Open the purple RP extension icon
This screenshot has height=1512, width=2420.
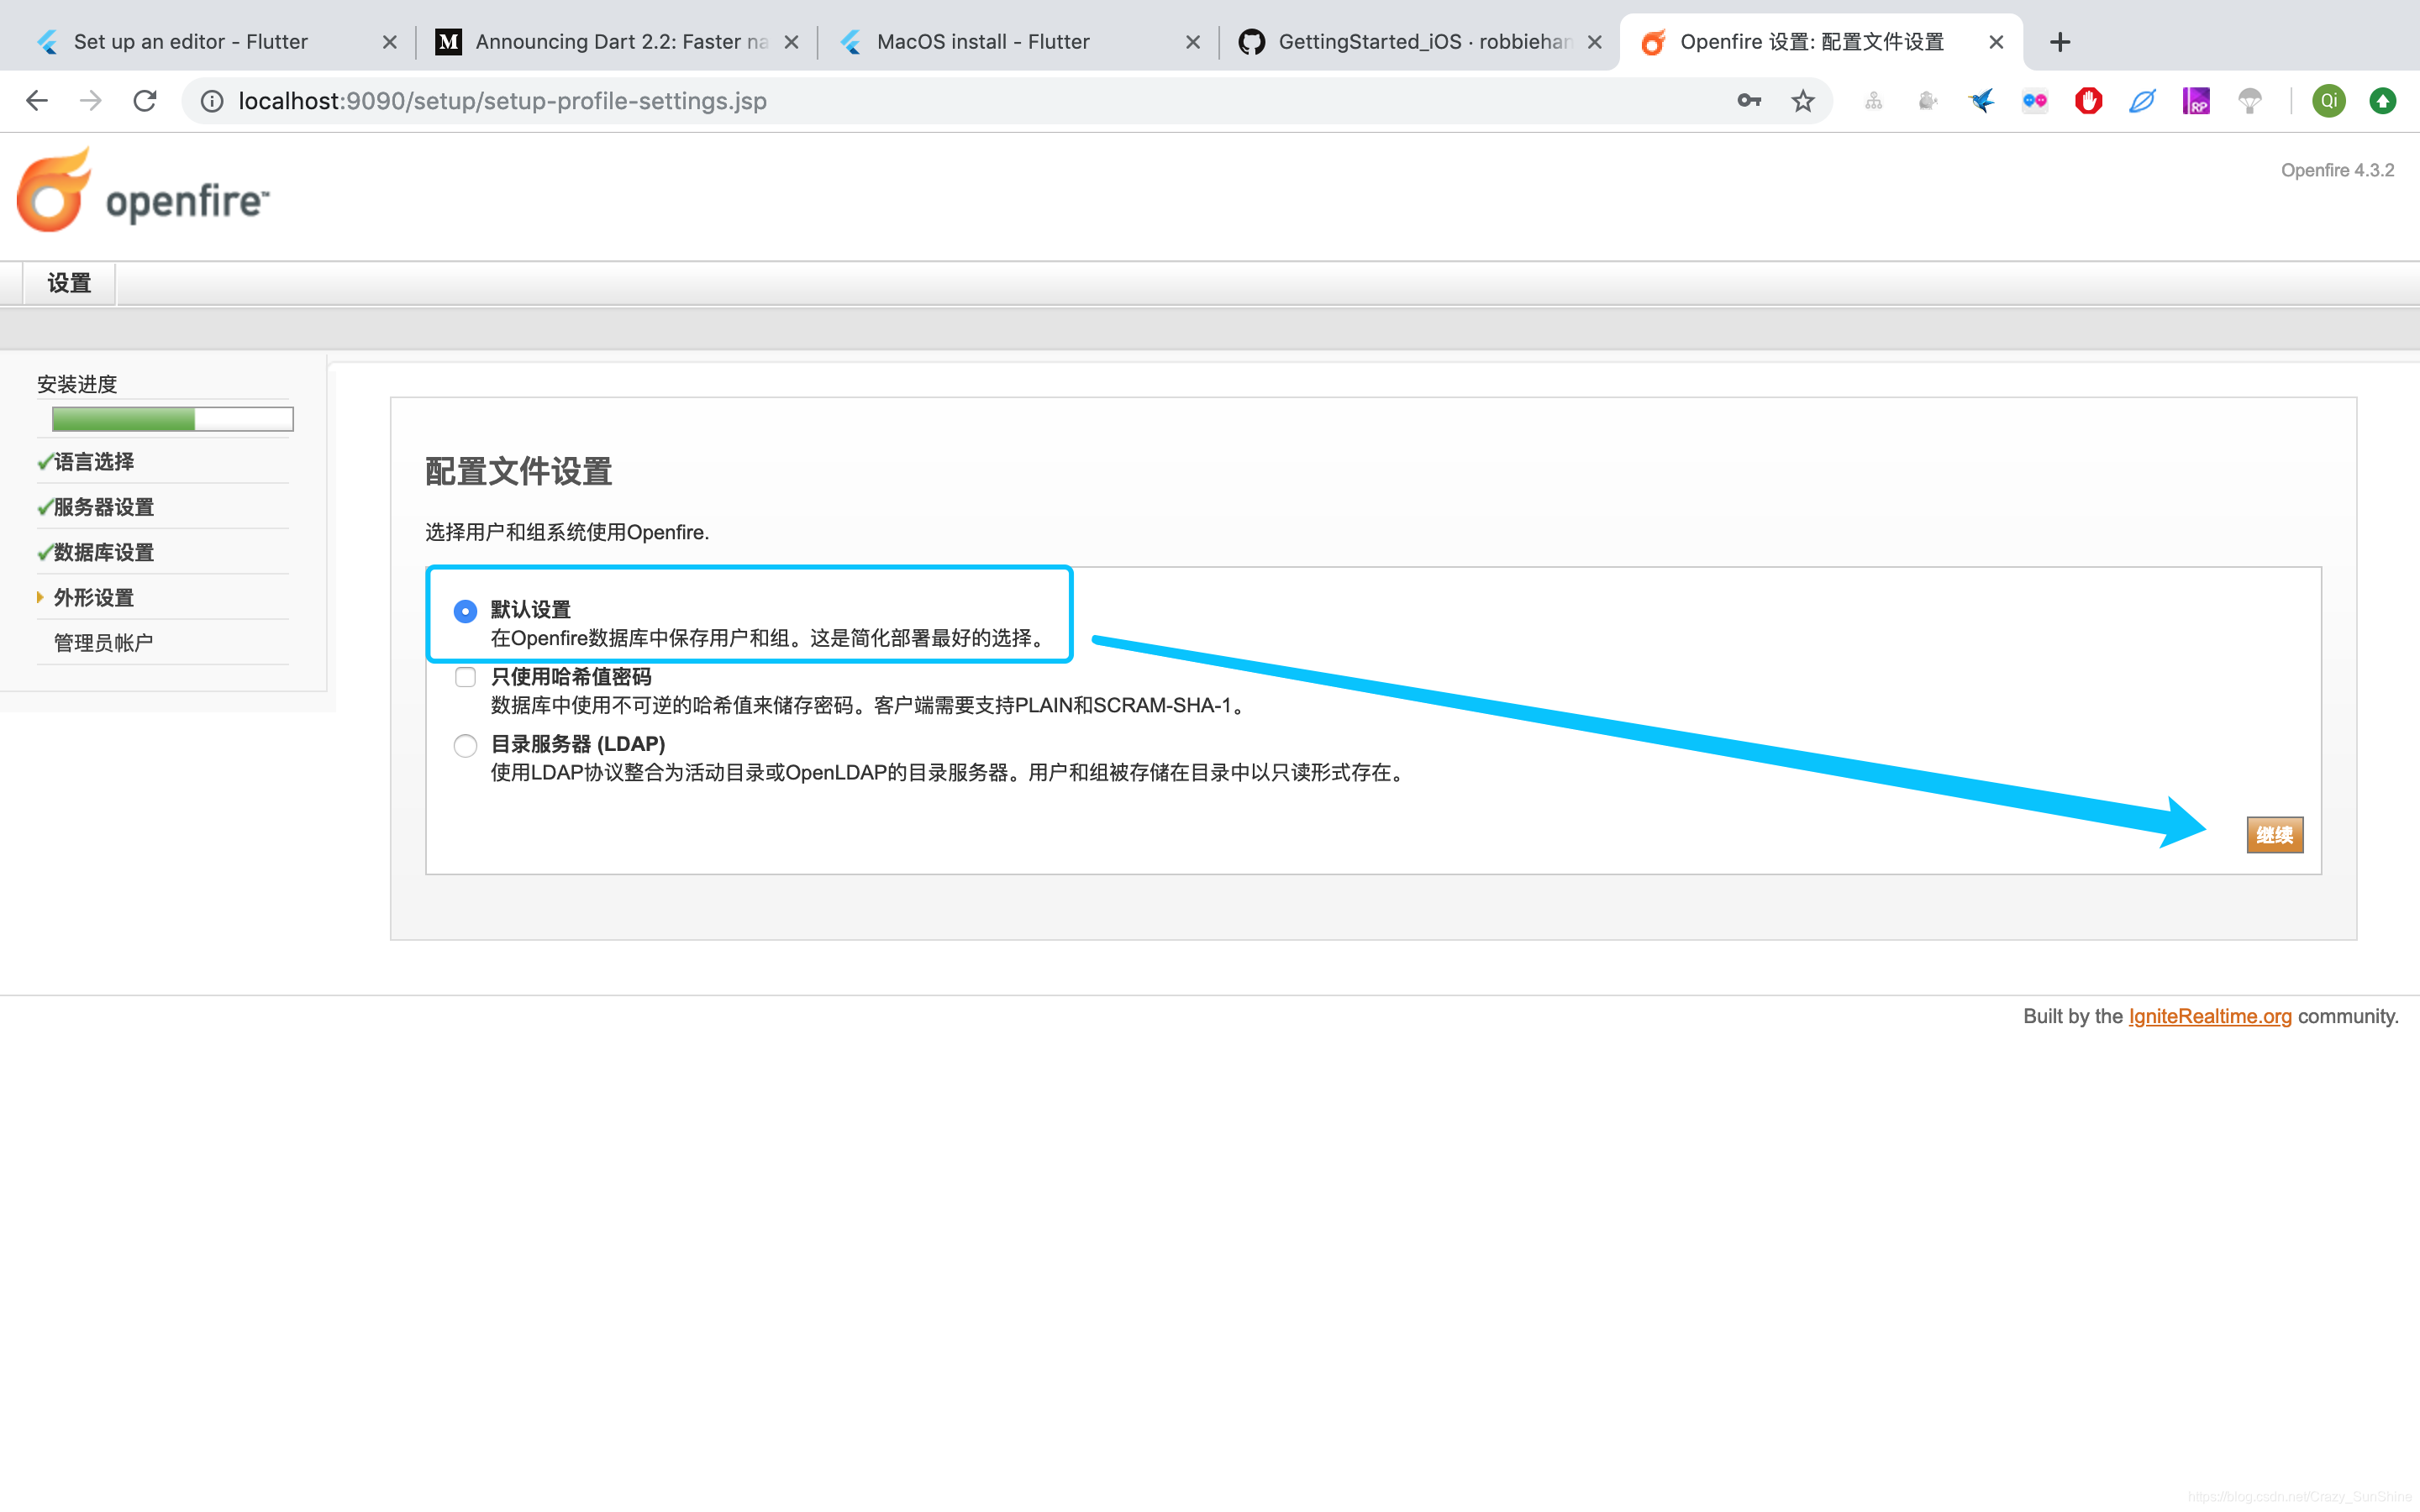point(2196,101)
